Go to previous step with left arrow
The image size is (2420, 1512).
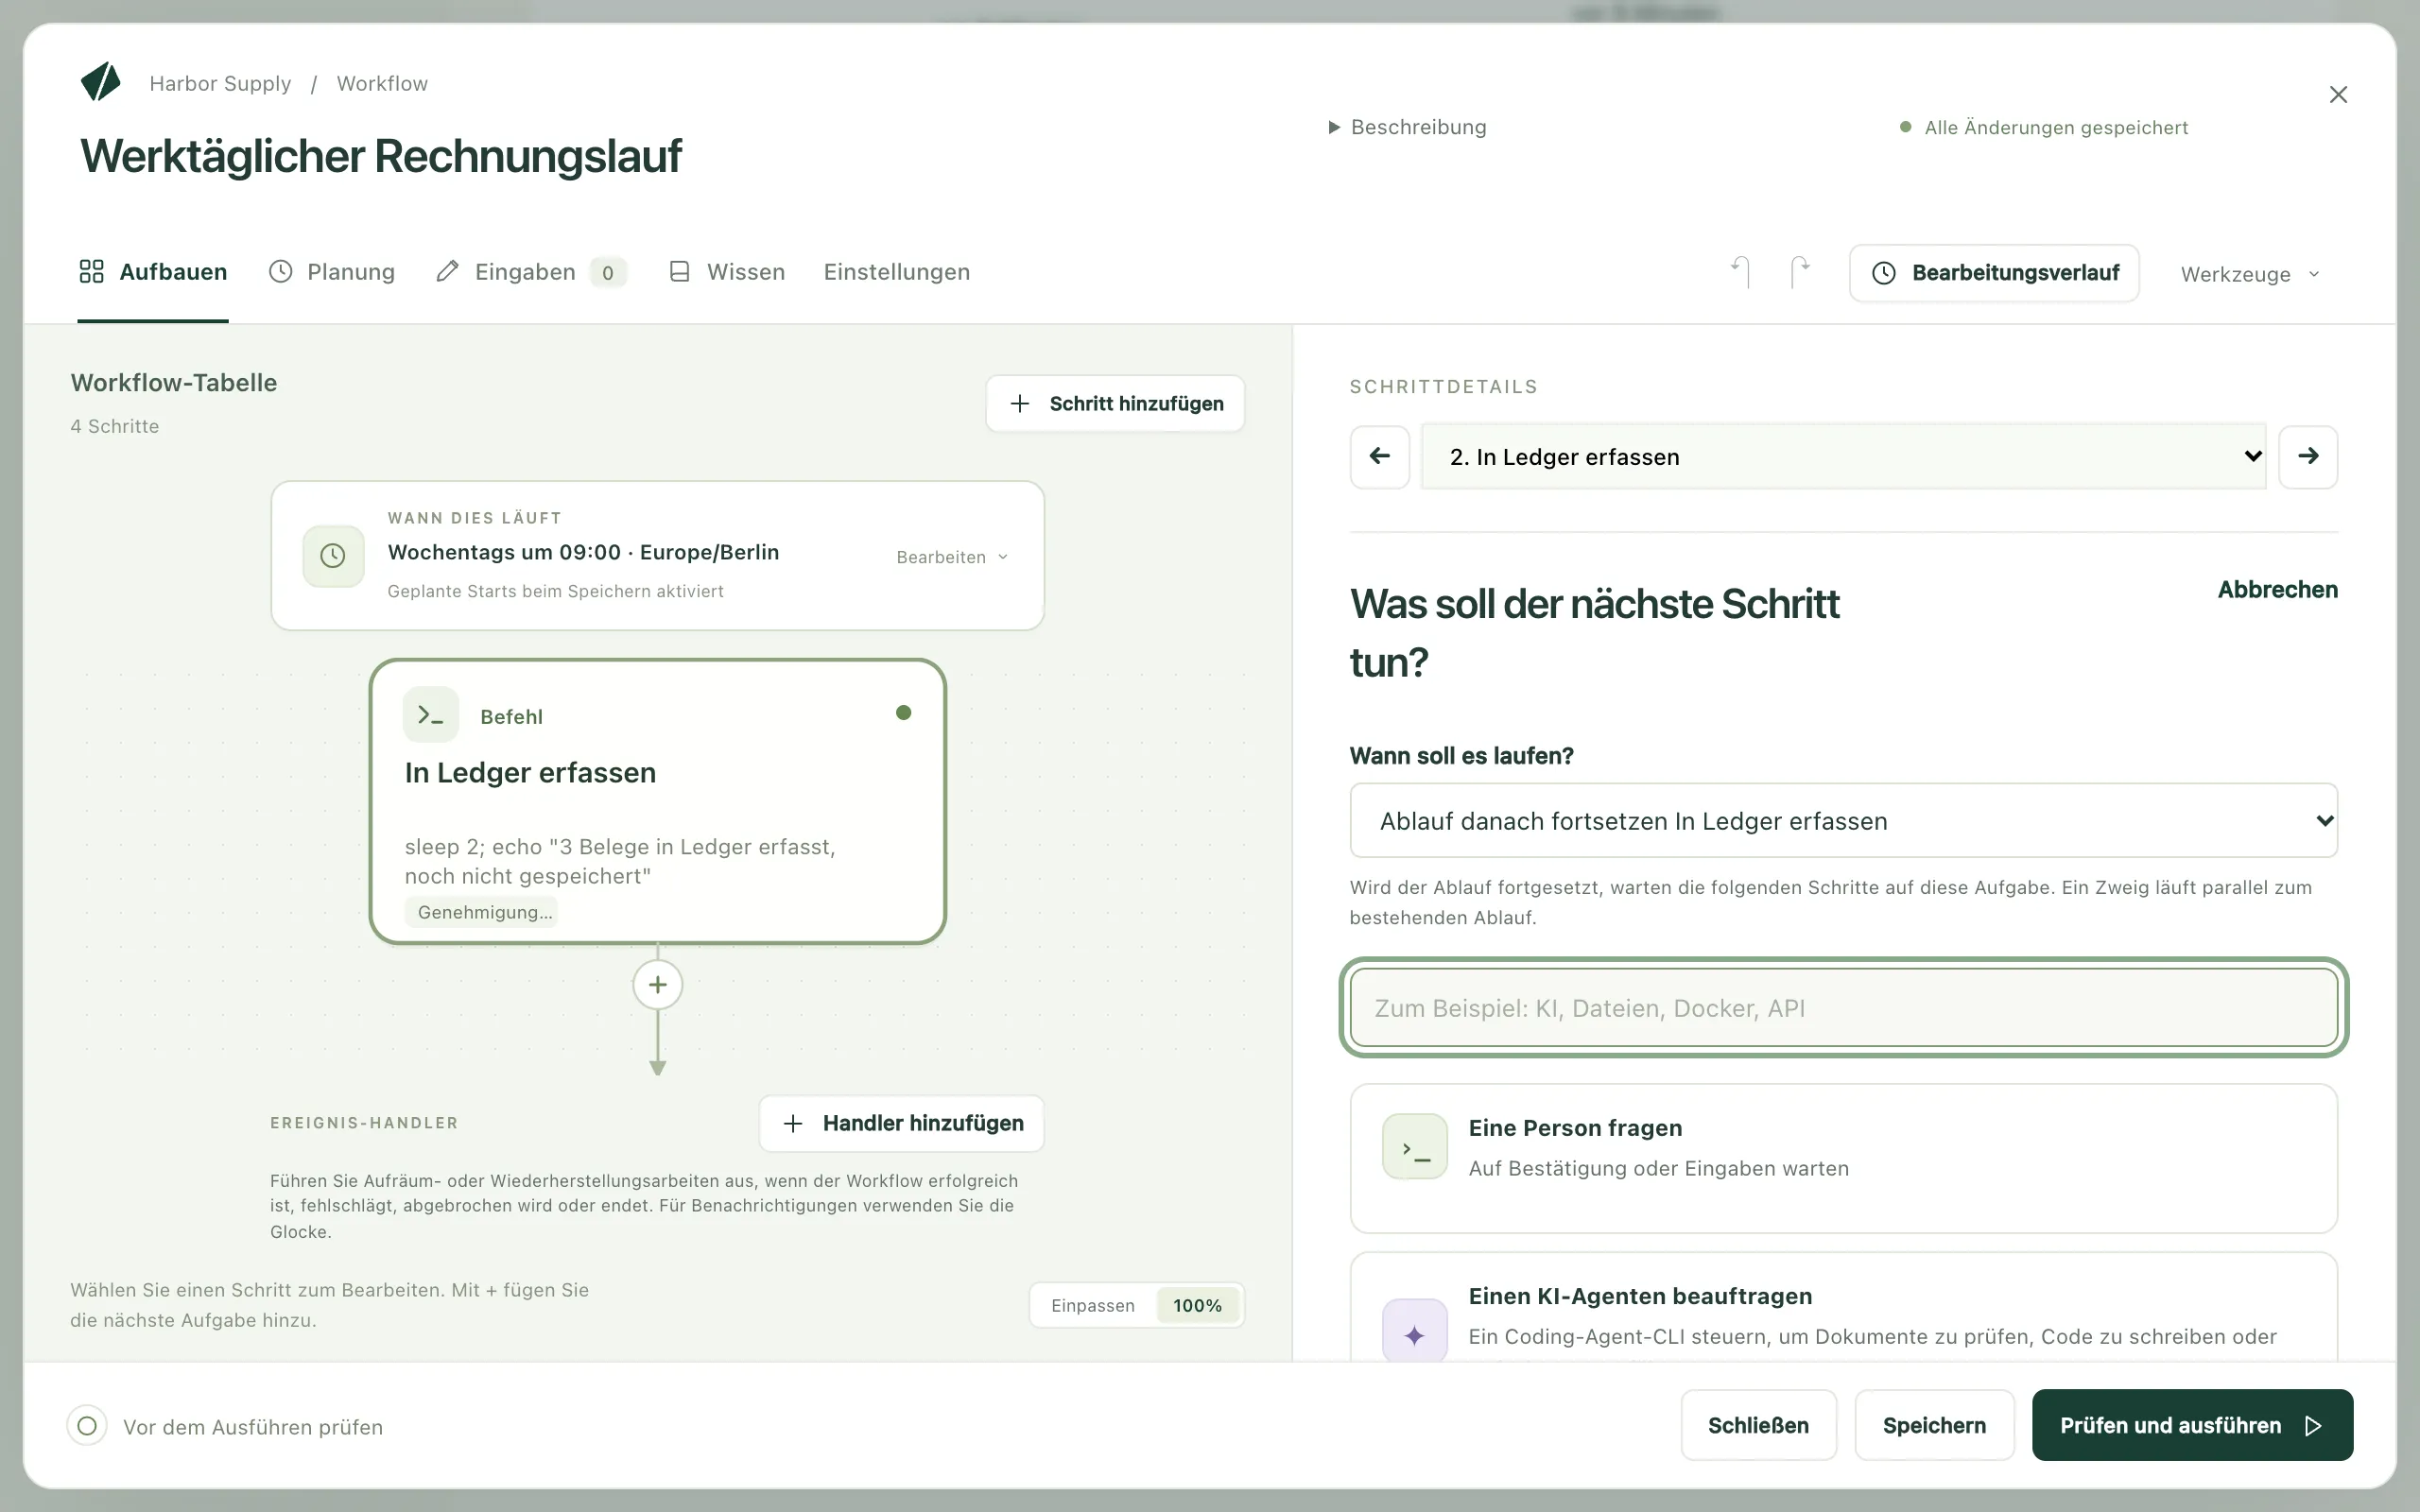click(1379, 457)
